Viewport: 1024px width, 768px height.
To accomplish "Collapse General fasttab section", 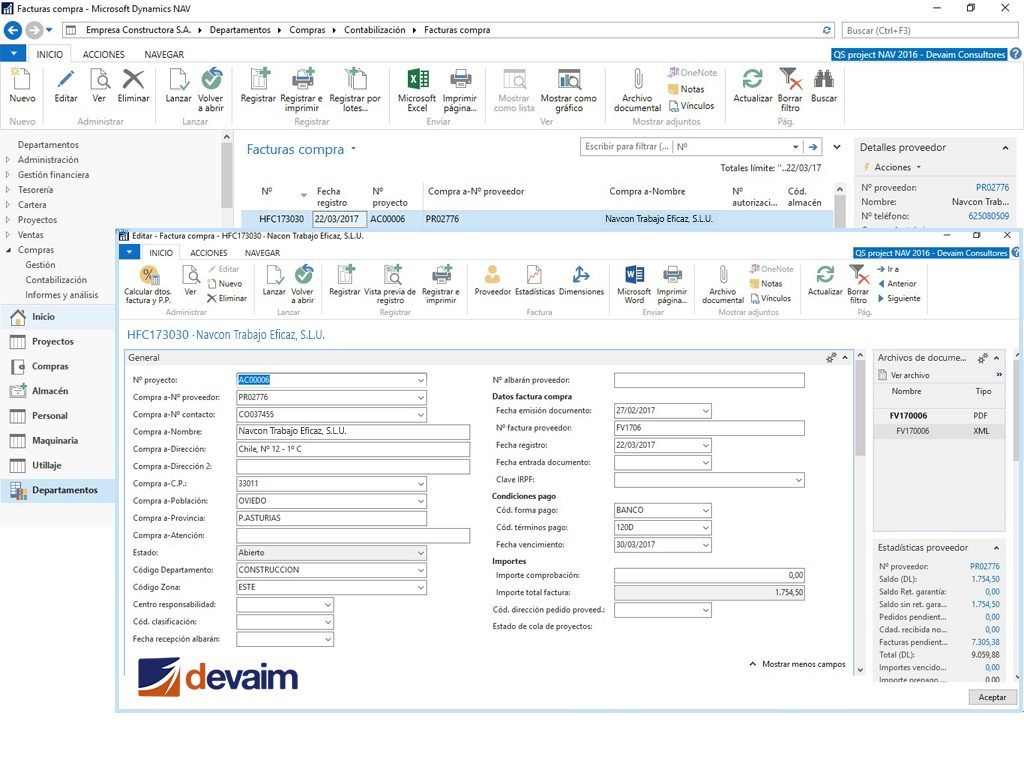I will tap(845, 358).
